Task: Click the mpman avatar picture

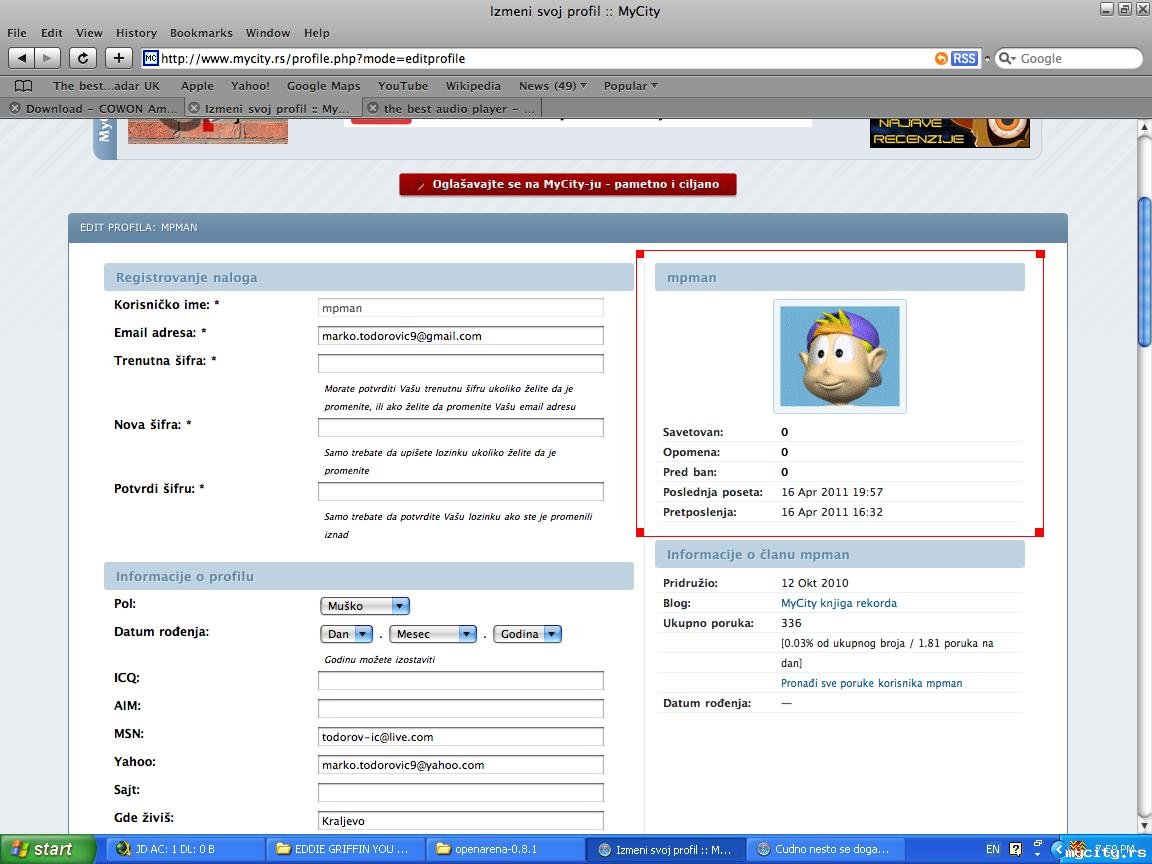Action: [x=840, y=356]
